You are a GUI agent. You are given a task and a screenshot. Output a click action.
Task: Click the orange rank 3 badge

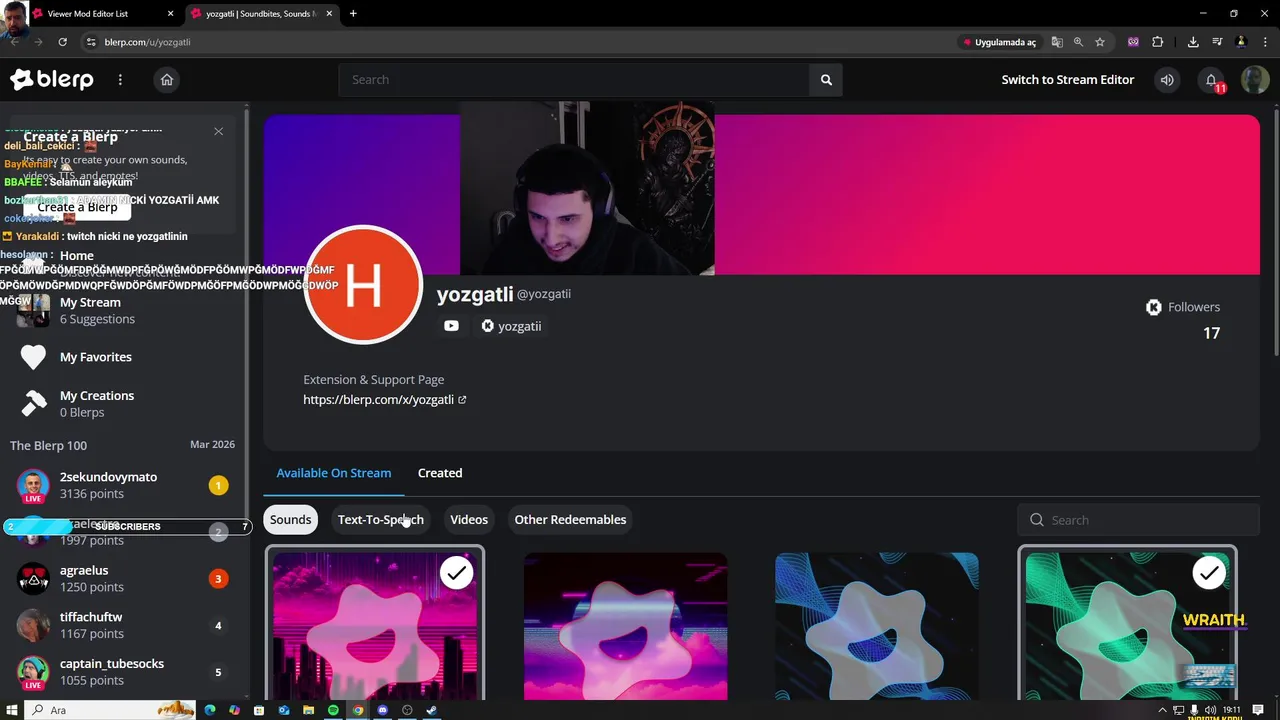[219, 578]
